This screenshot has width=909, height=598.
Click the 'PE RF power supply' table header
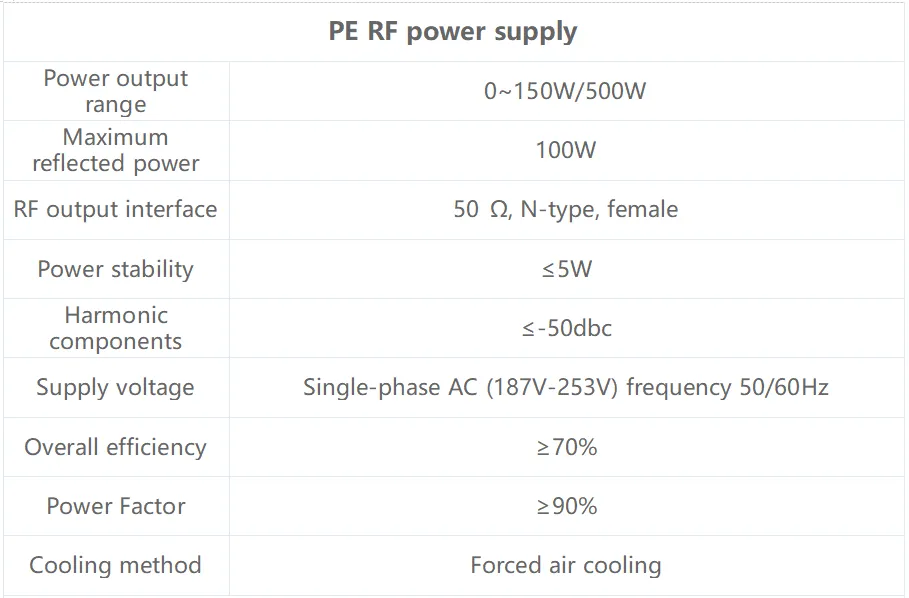click(x=453, y=32)
